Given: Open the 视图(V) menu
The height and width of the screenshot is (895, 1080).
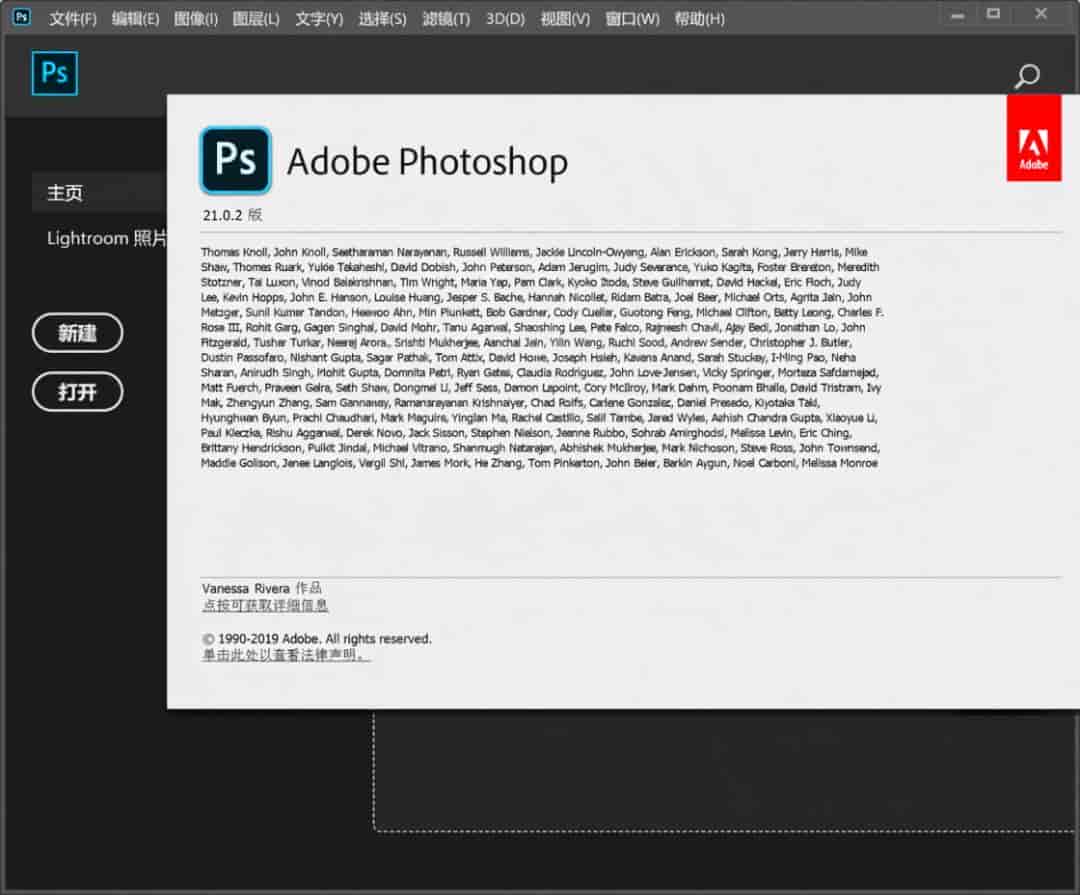Looking at the screenshot, I should (x=565, y=19).
